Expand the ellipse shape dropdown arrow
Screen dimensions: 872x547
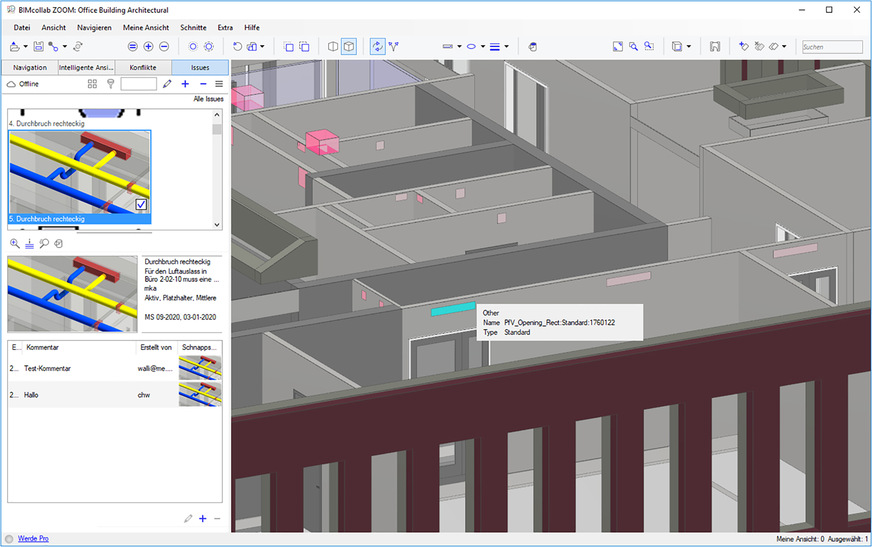(x=483, y=47)
